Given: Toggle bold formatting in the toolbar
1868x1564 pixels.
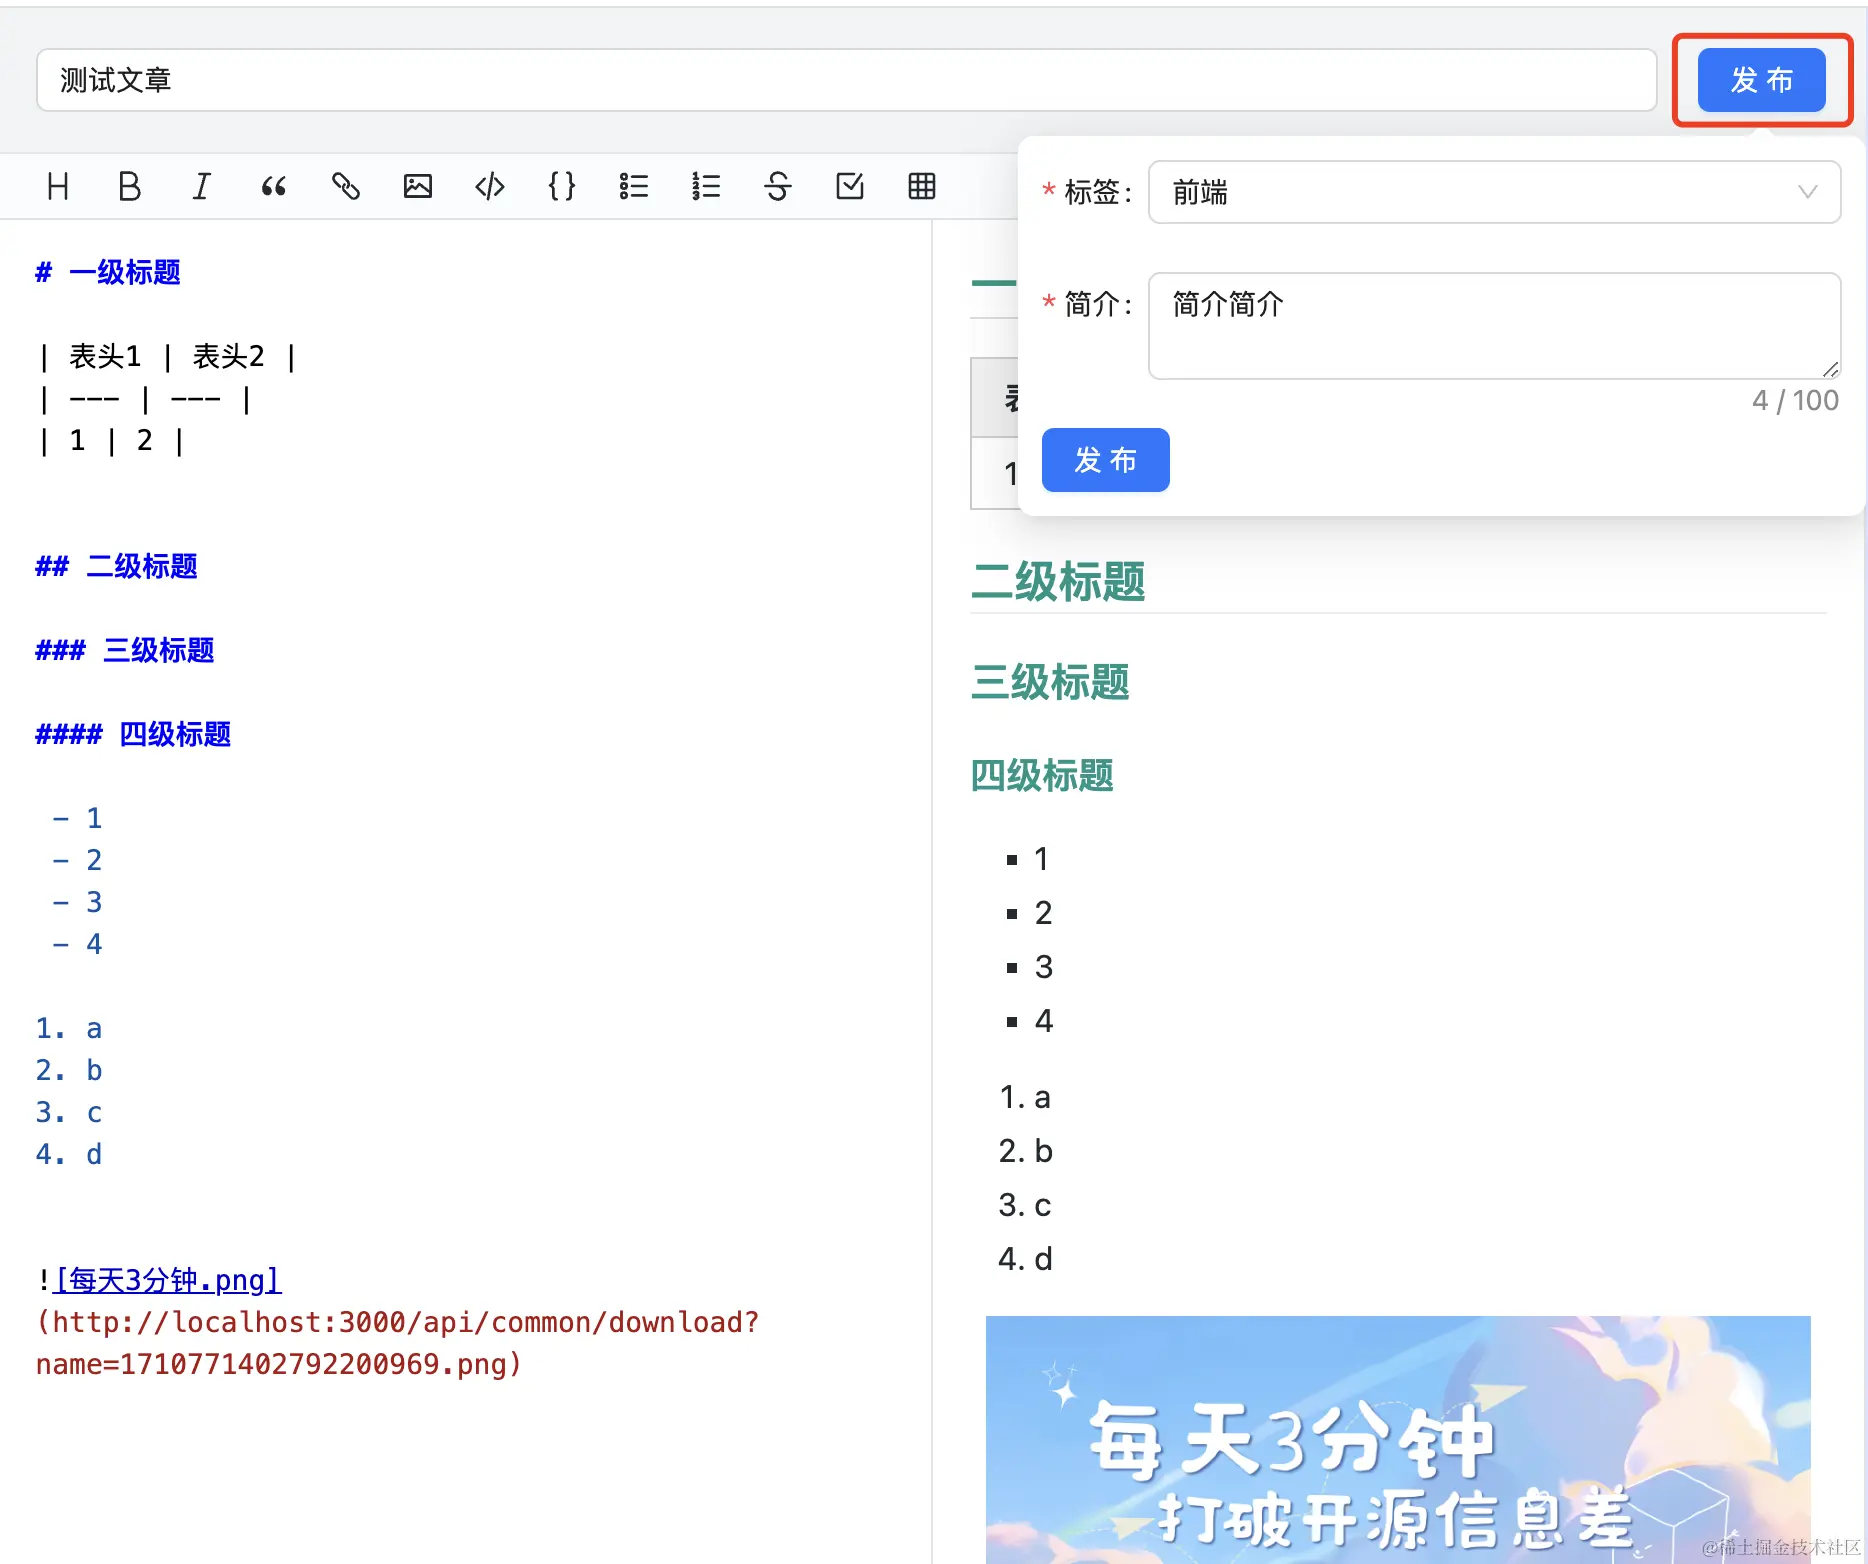Looking at the screenshot, I should 130,186.
